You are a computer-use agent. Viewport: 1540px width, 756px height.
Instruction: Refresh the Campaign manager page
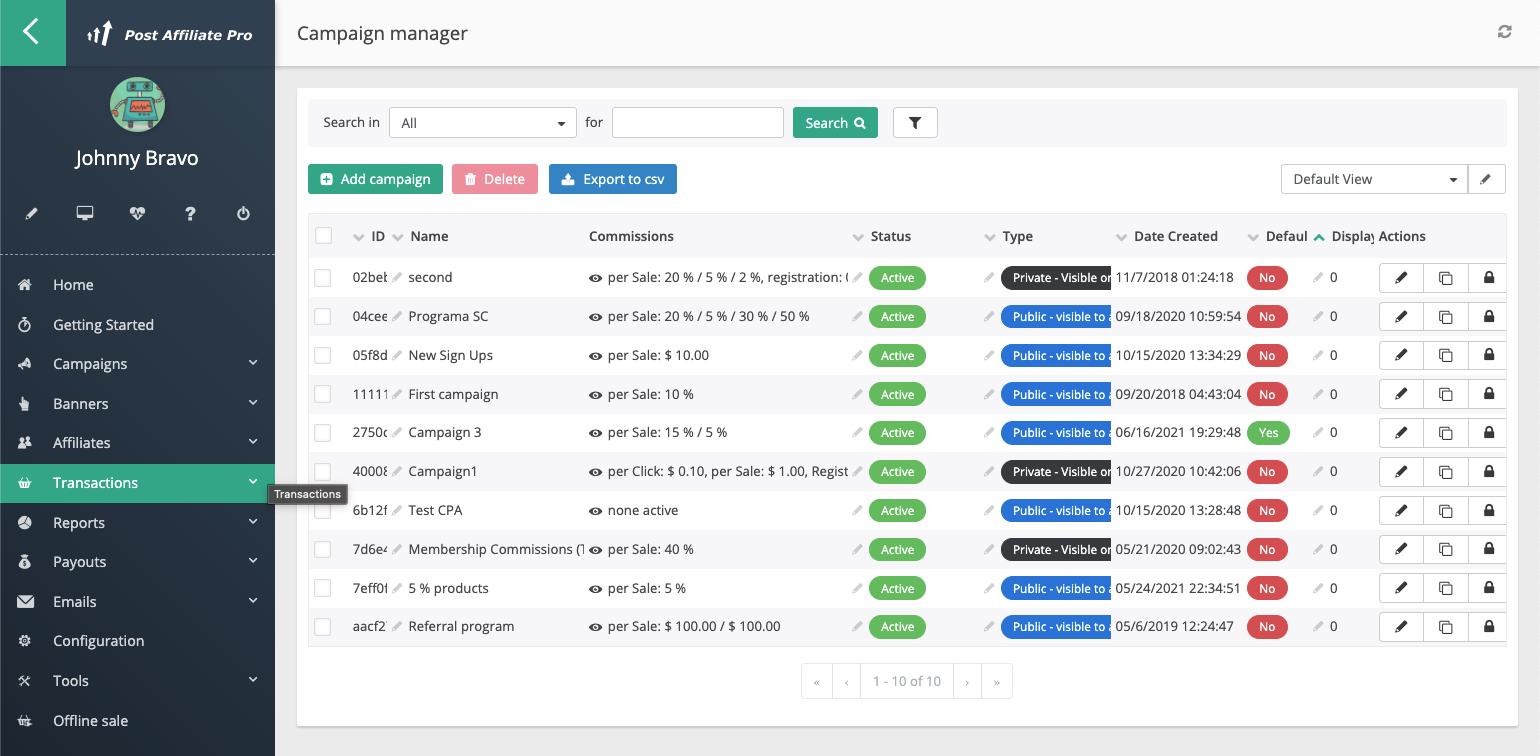click(x=1504, y=31)
